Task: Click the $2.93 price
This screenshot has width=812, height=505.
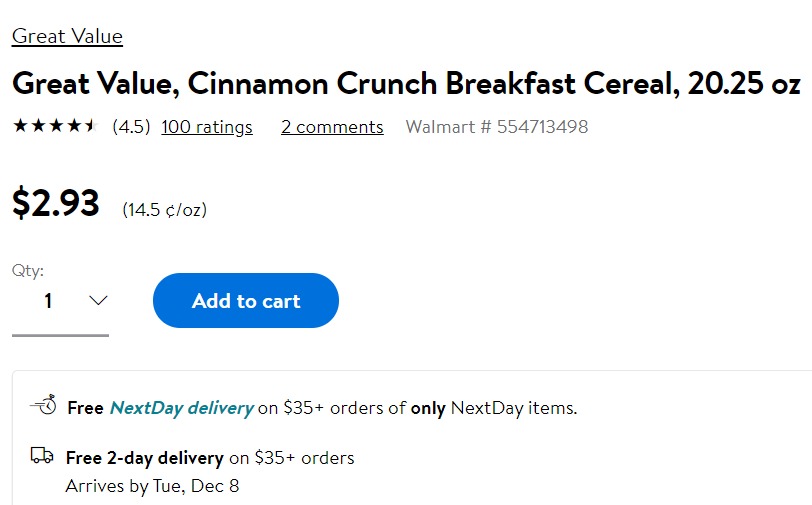Action: (x=55, y=203)
